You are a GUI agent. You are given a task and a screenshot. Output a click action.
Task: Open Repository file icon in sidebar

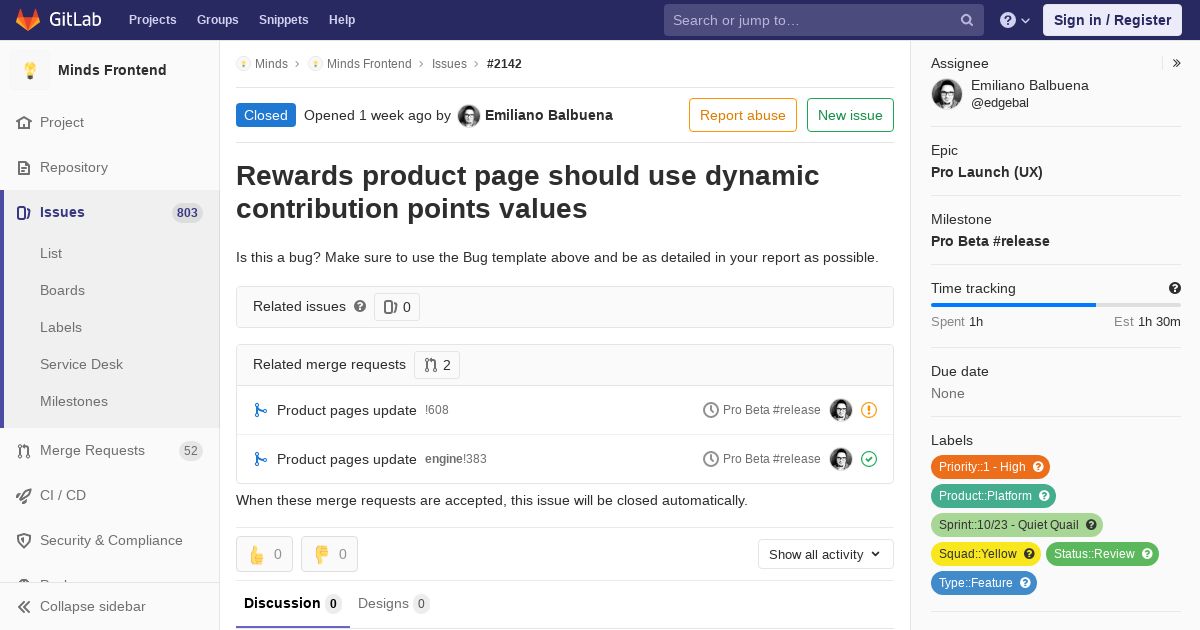coord(24,168)
